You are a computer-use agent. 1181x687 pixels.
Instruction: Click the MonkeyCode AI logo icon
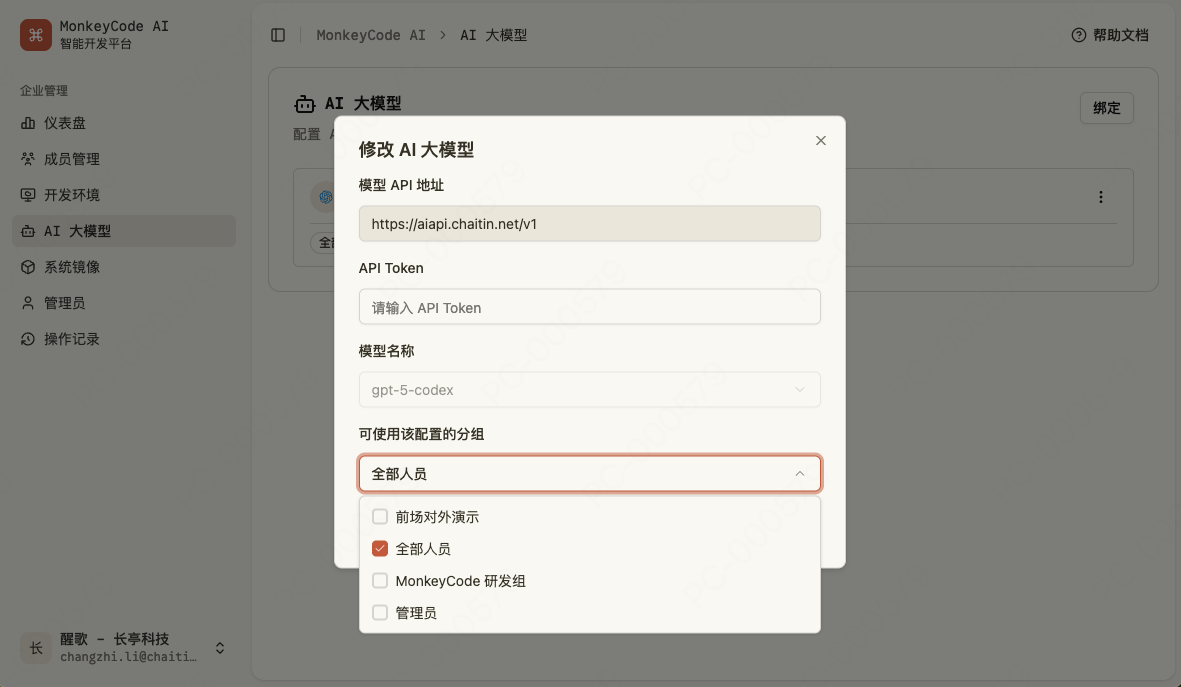click(36, 35)
